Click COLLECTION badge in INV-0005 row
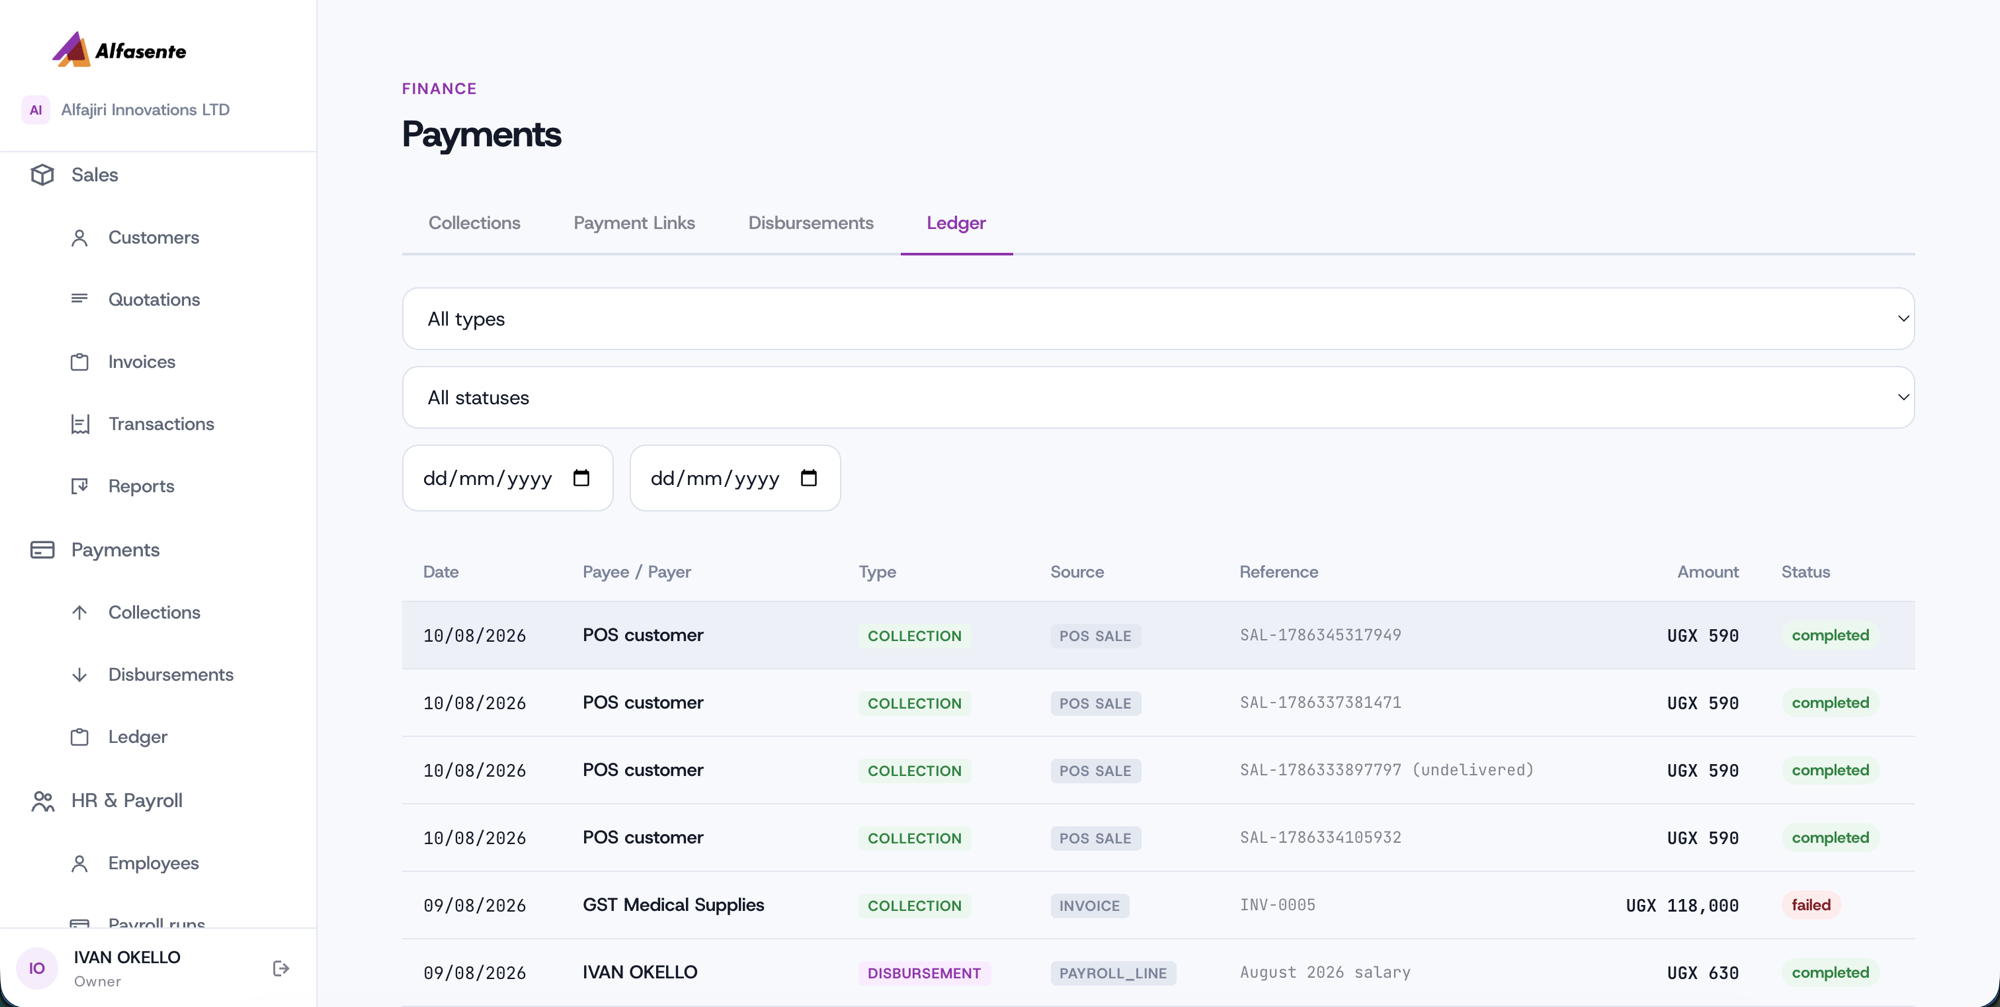 915,906
